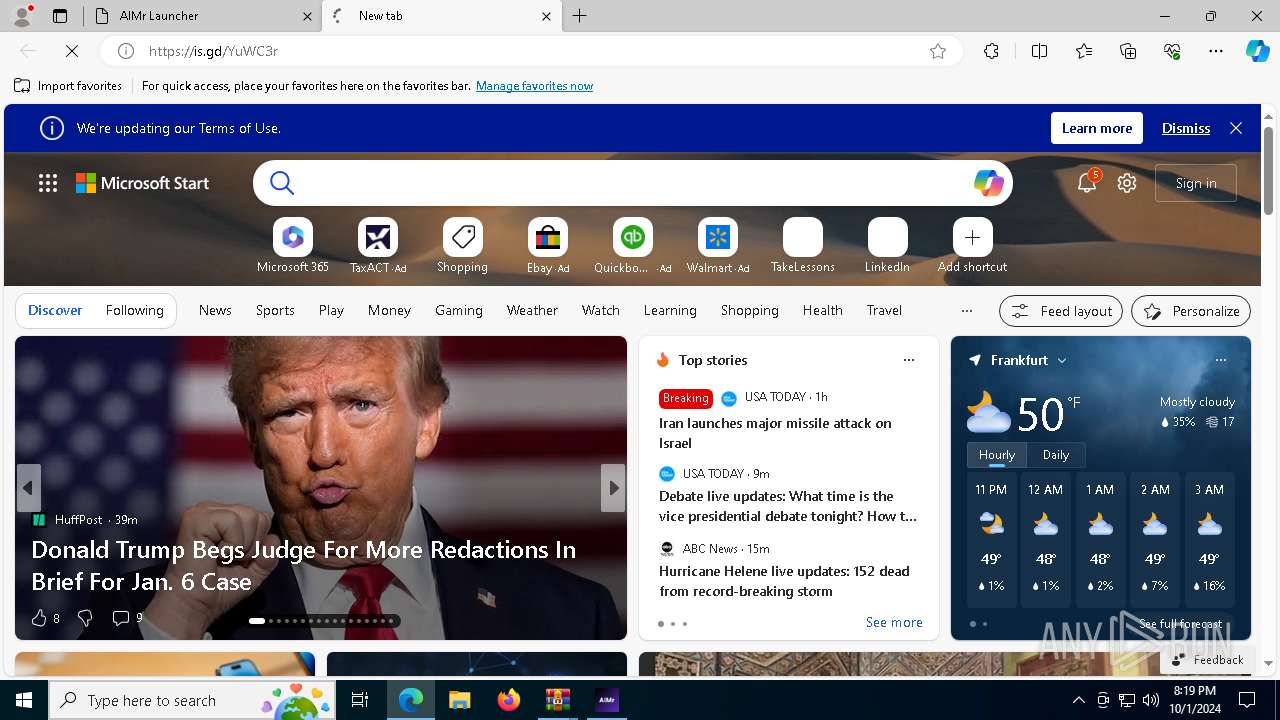Open the Microsoft Start settings gear

point(1127,183)
